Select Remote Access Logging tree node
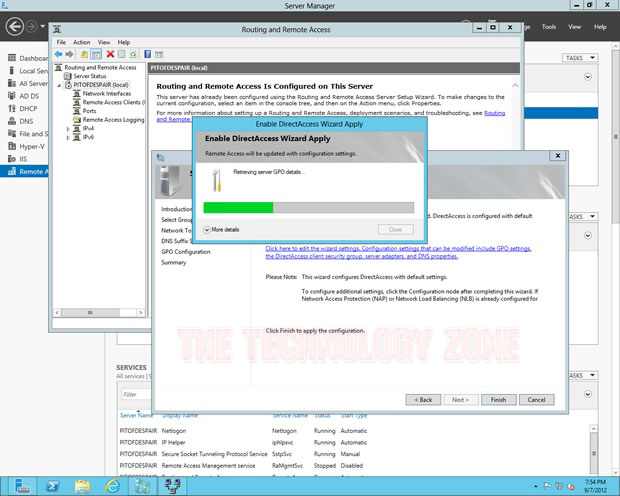This screenshot has height=496, width=620. (x=113, y=119)
